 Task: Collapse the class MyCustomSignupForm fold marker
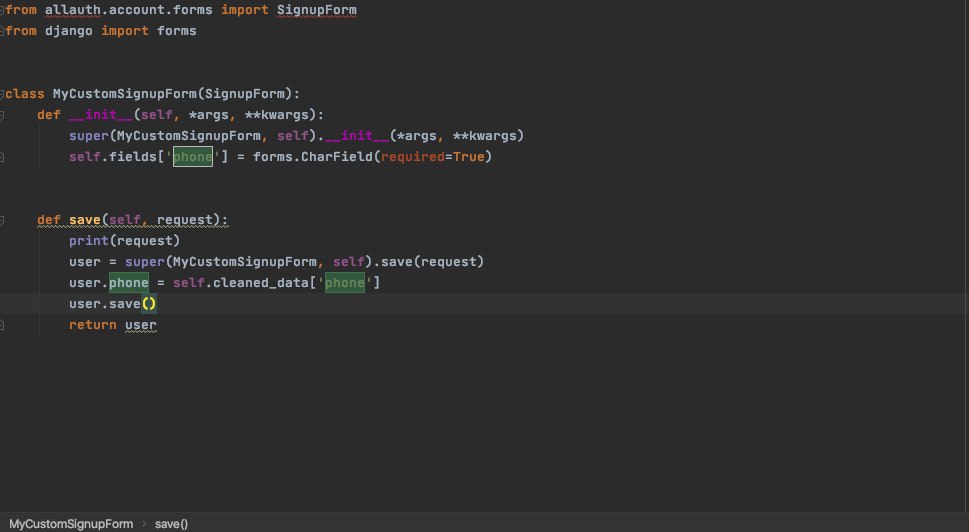coord(2,94)
